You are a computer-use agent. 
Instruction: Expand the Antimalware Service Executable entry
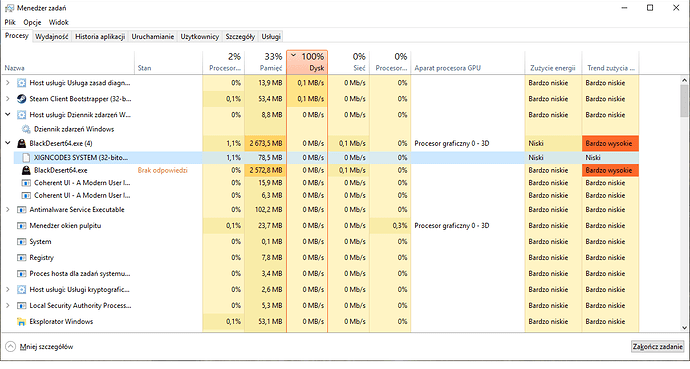point(7,210)
